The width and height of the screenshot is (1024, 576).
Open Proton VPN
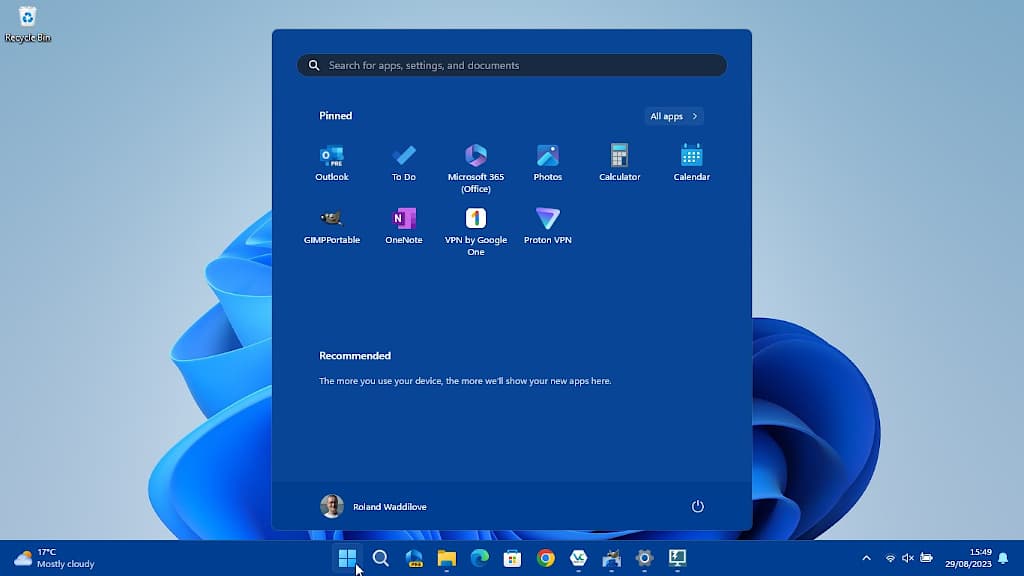tap(547, 220)
